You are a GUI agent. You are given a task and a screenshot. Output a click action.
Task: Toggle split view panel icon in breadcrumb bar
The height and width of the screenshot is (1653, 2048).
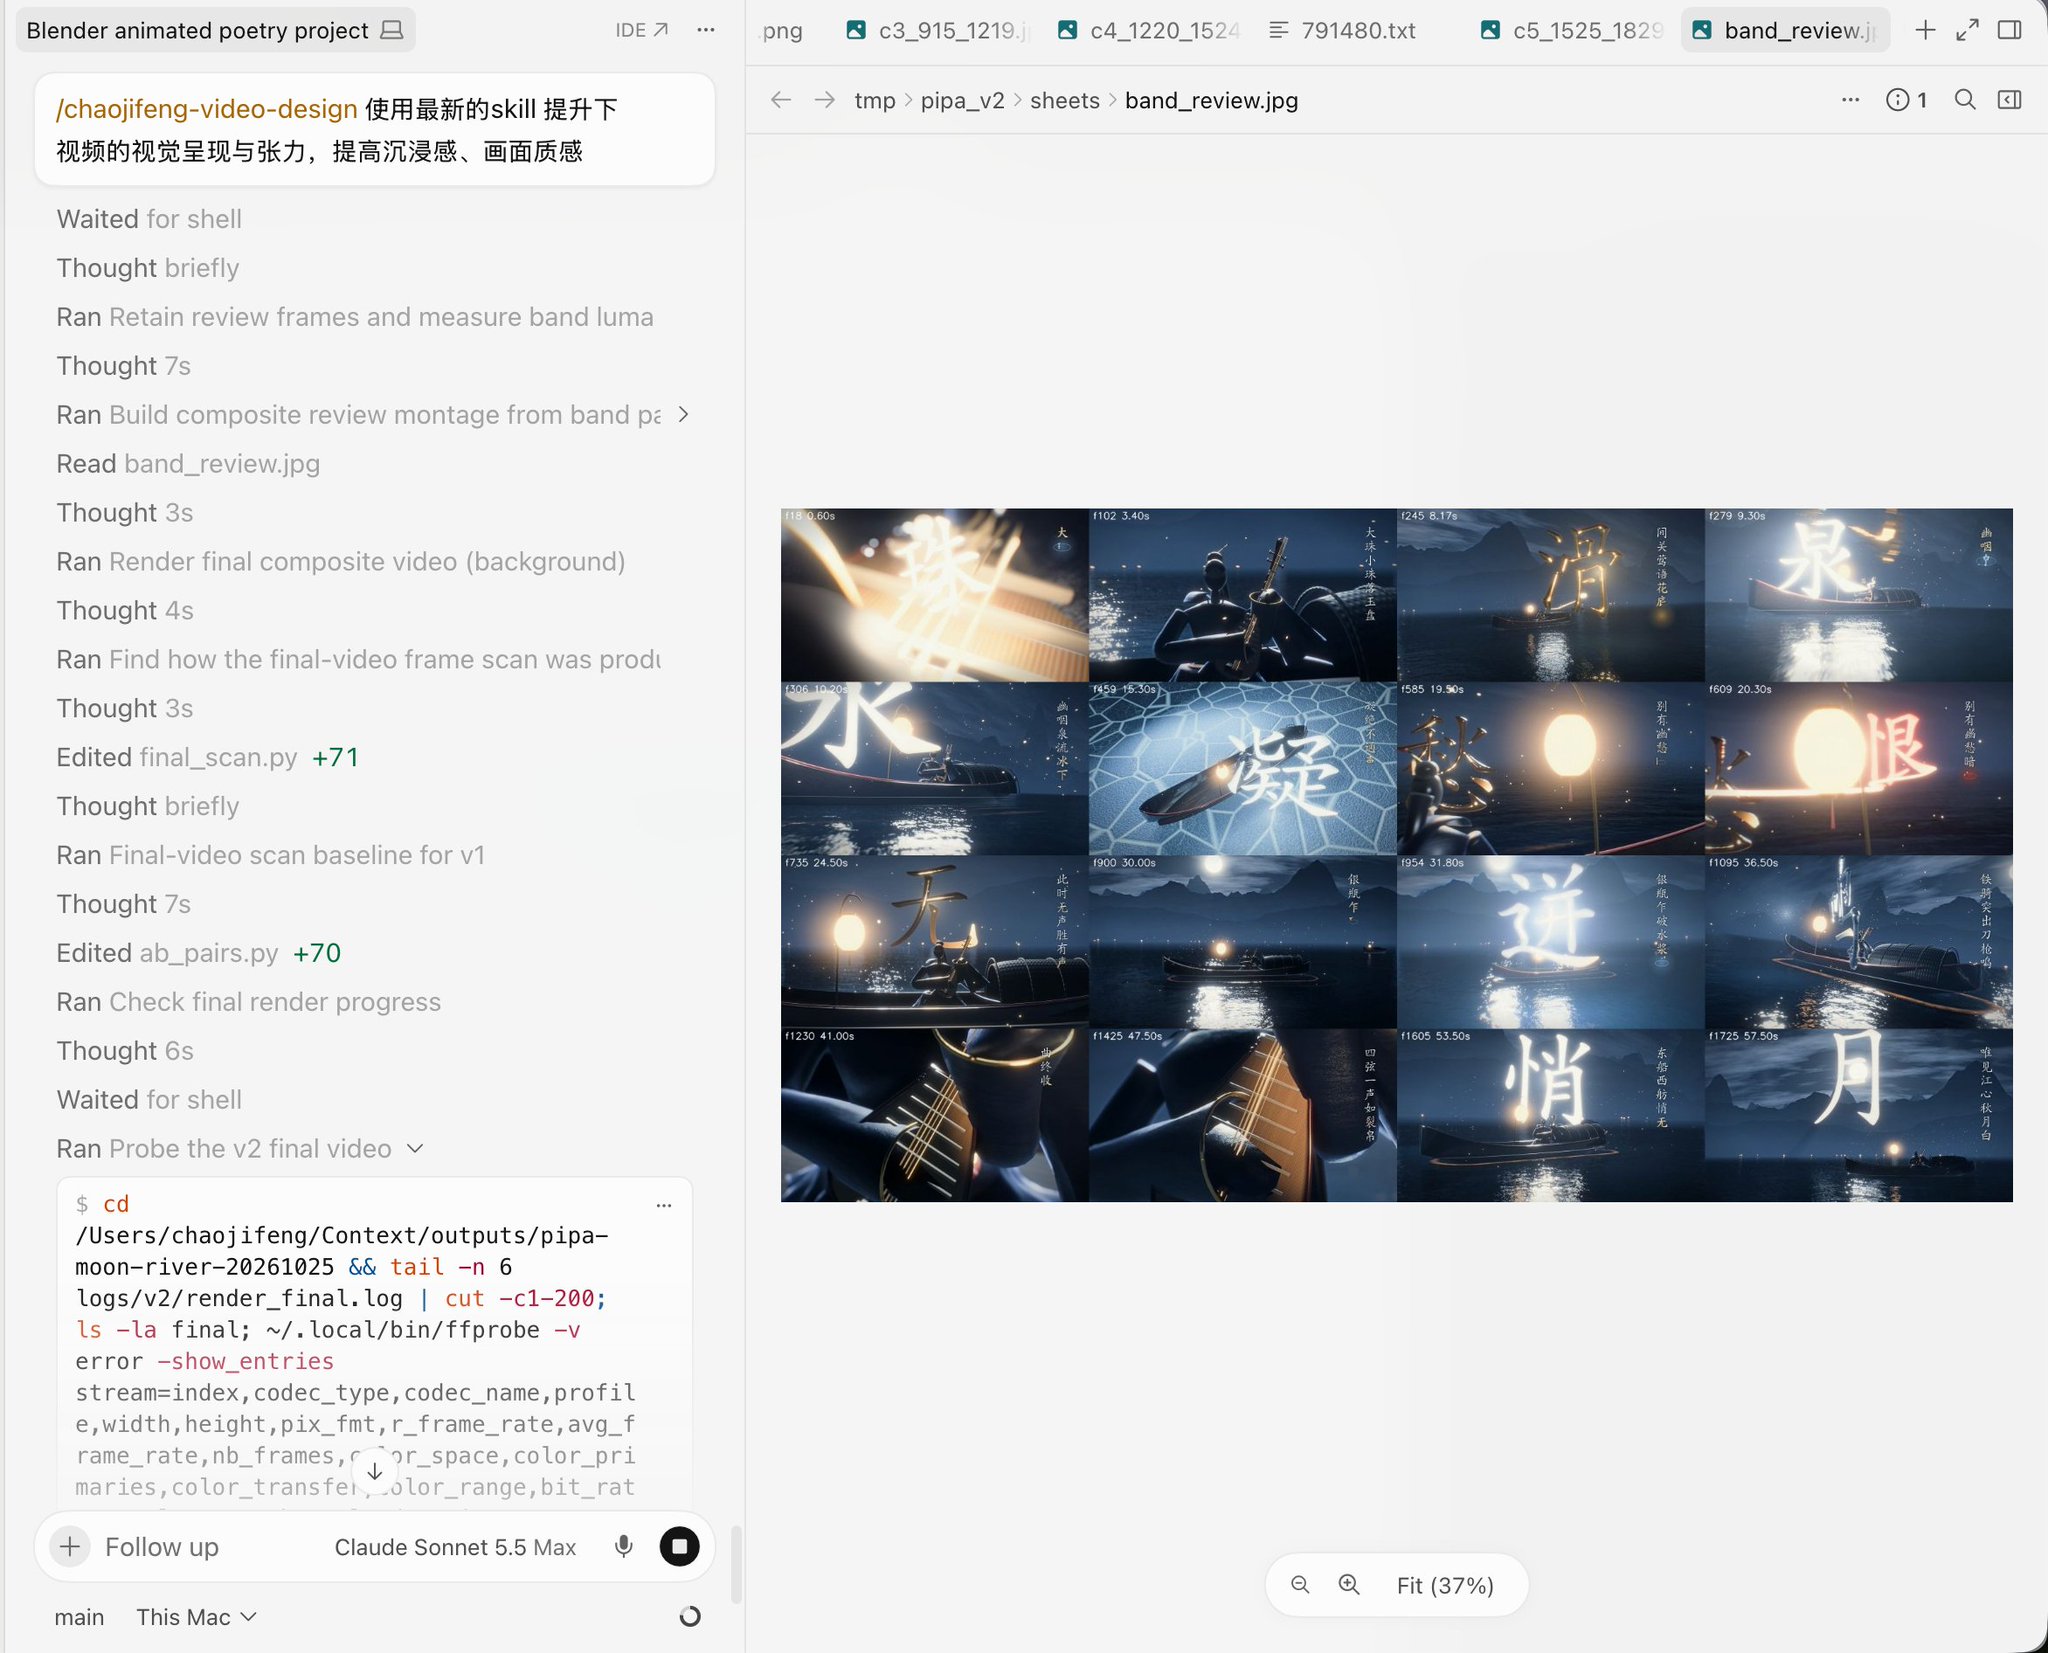[2009, 100]
